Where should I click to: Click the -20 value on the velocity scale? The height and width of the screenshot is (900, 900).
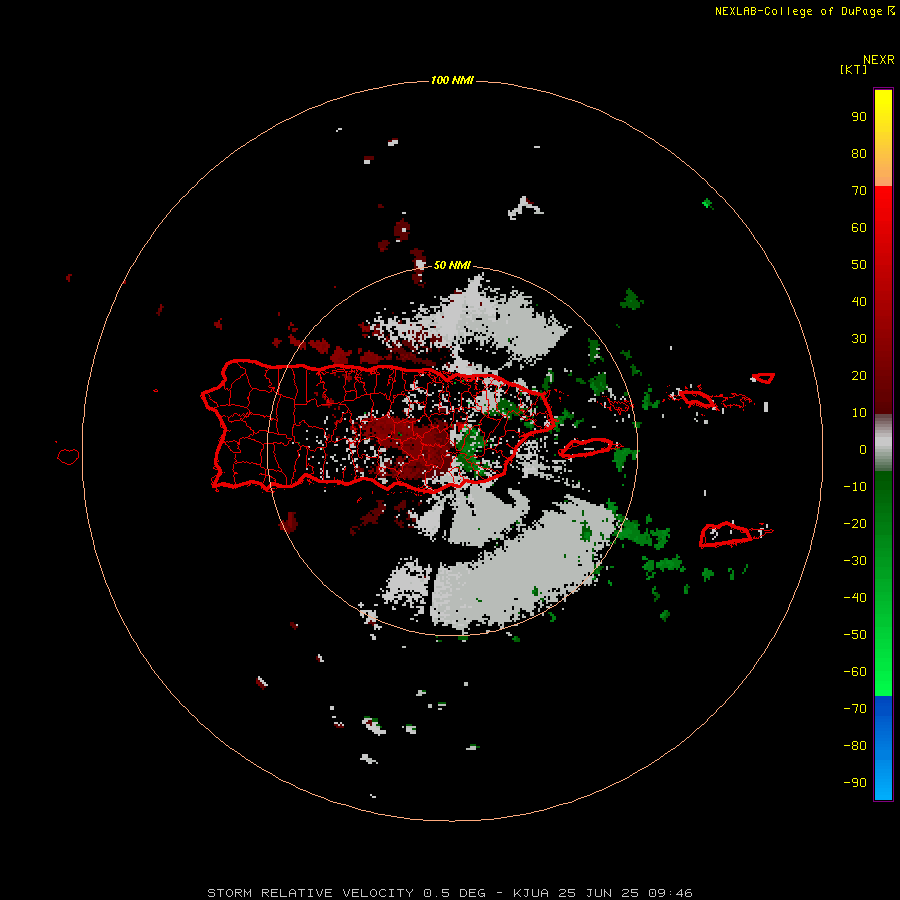point(855,523)
